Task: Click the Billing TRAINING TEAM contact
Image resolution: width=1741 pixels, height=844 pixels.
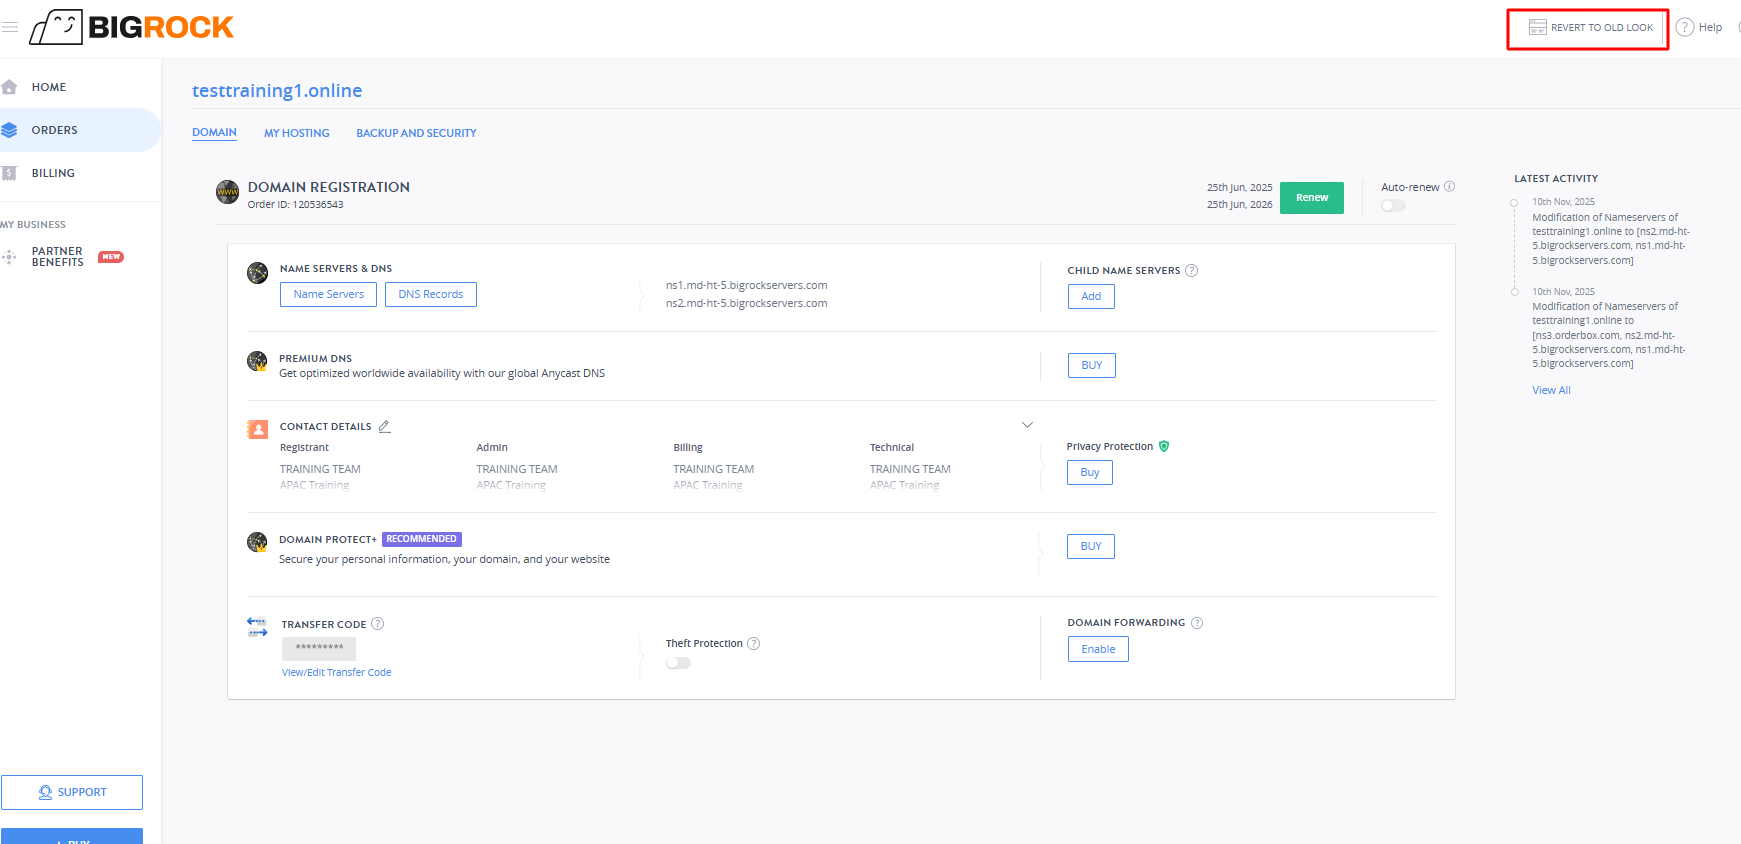Action: [x=713, y=469]
